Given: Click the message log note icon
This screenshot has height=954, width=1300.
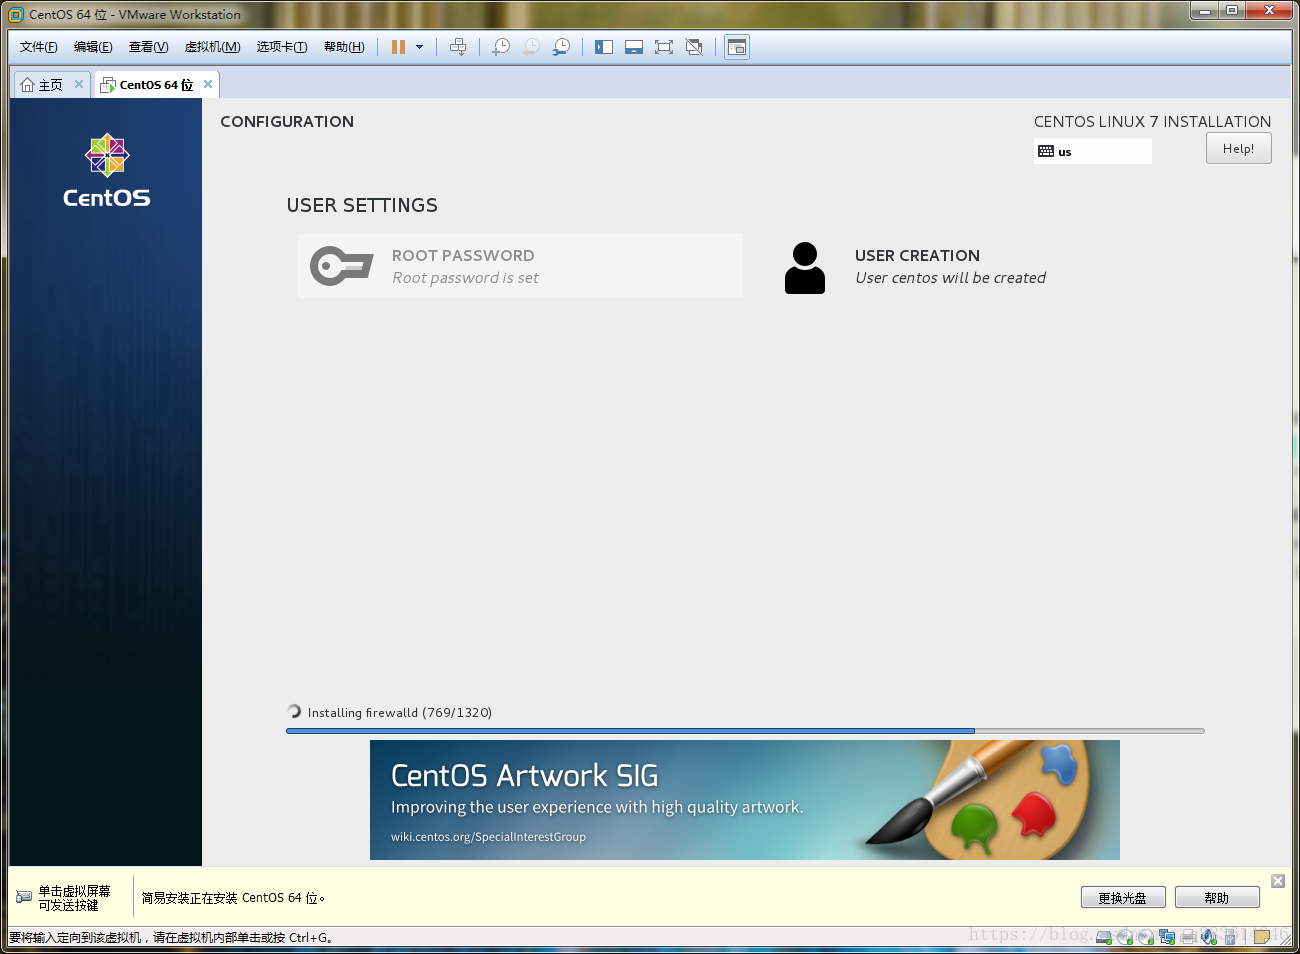Looking at the screenshot, I should click(1262, 937).
